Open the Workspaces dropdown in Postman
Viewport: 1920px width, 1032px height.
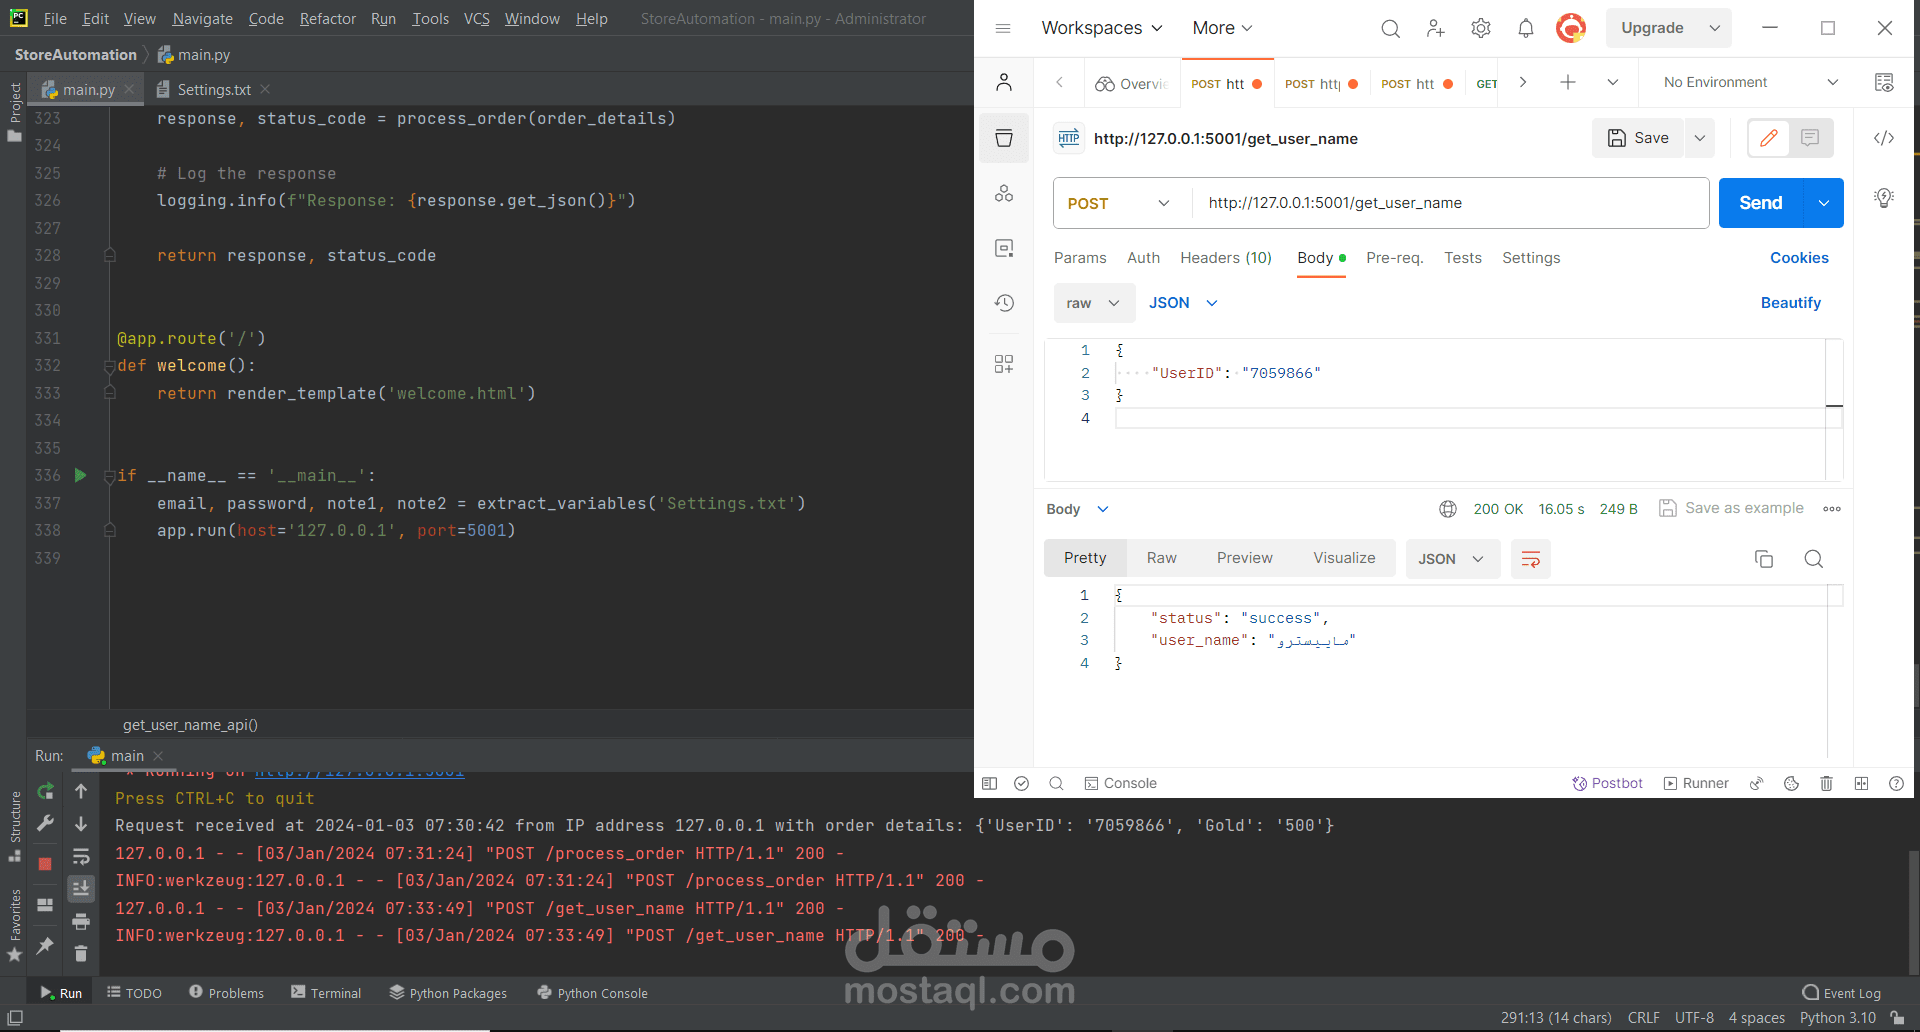(1102, 28)
